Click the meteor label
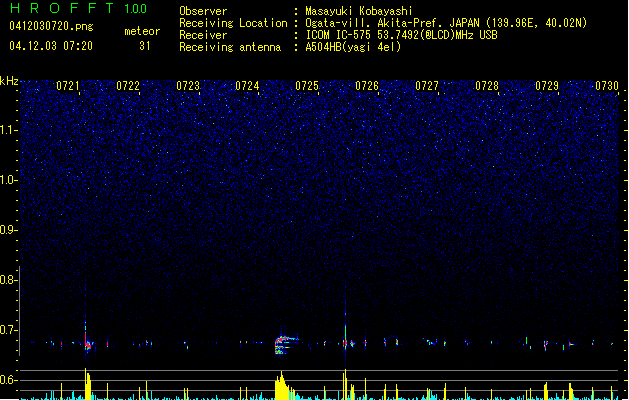The width and height of the screenshot is (629, 400). coord(142,31)
